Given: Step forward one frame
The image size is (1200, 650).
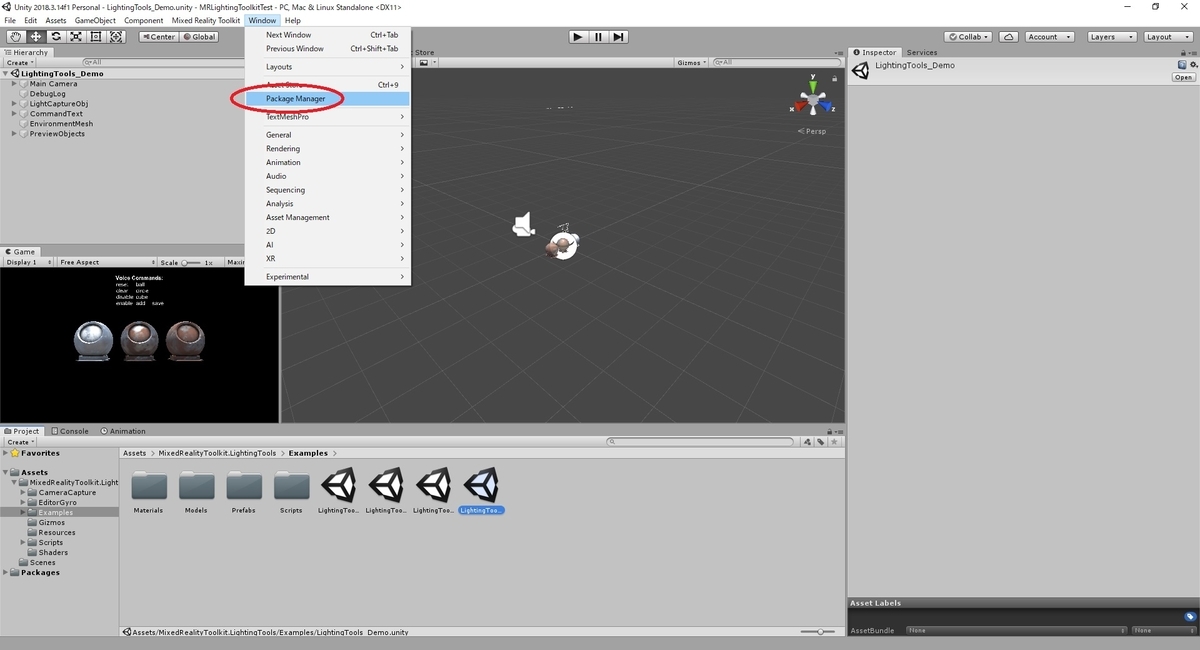Looking at the screenshot, I should [x=619, y=37].
